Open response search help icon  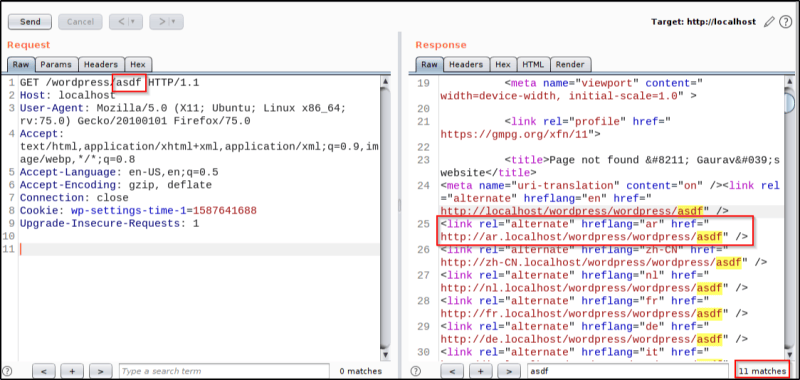click(x=415, y=371)
